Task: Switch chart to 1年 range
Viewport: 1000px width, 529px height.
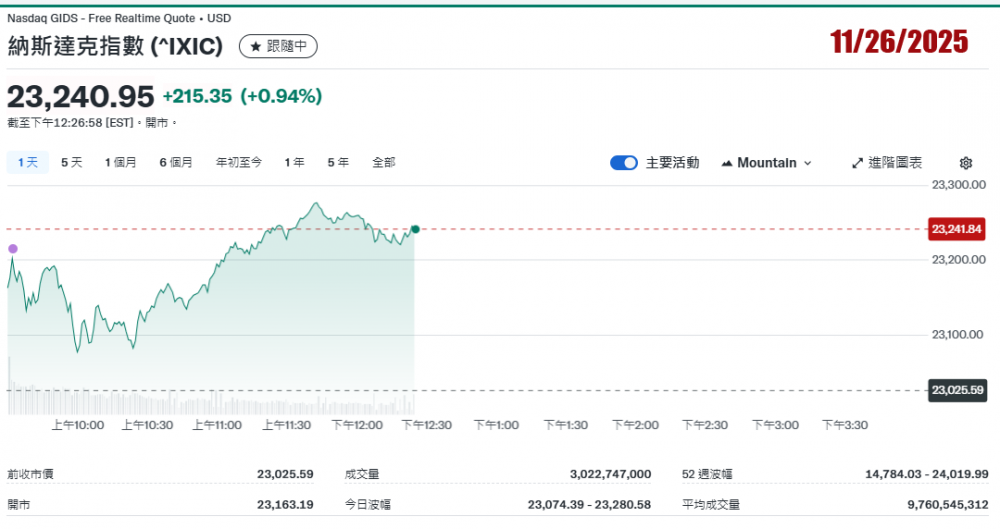Action: (294, 162)
